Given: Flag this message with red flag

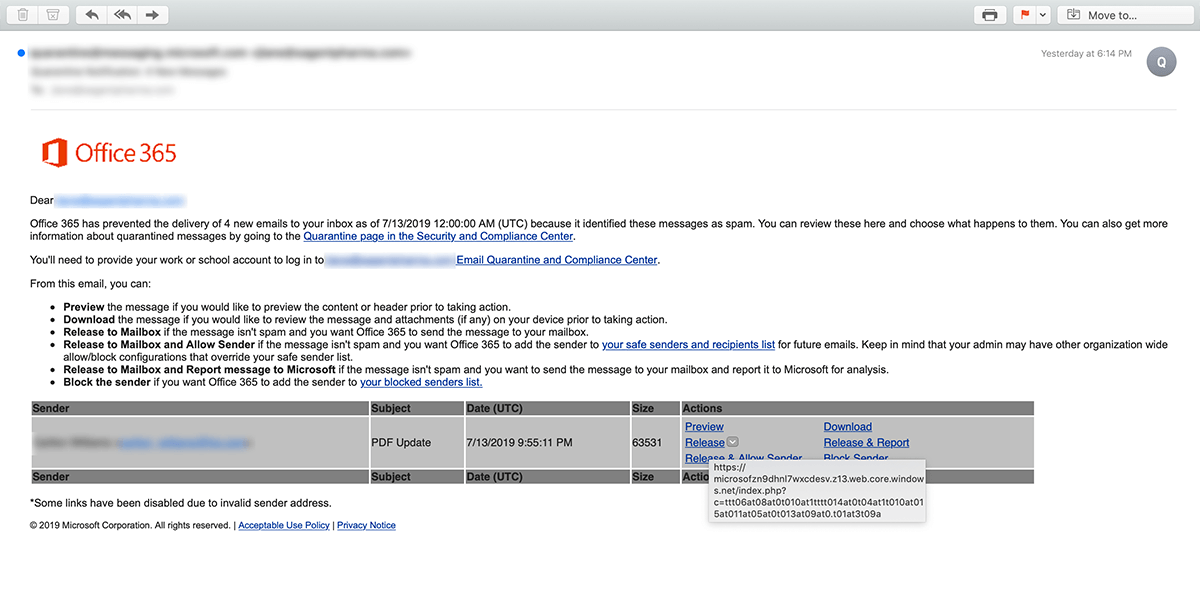Looking at the screenshot, I should (x=1023, y=15).
